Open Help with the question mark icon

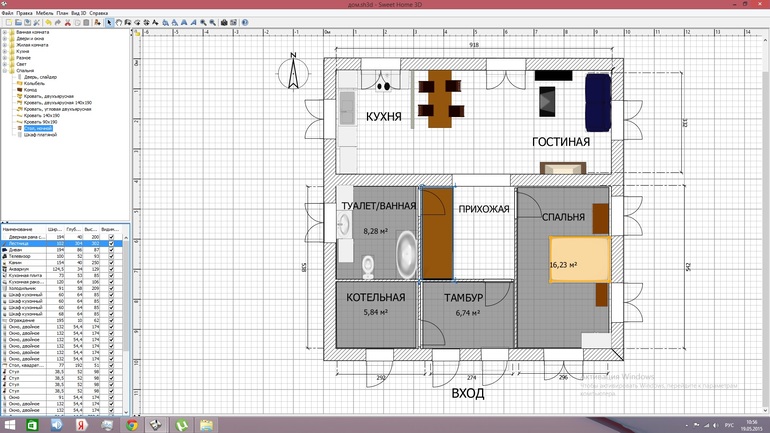coord(245,22)
